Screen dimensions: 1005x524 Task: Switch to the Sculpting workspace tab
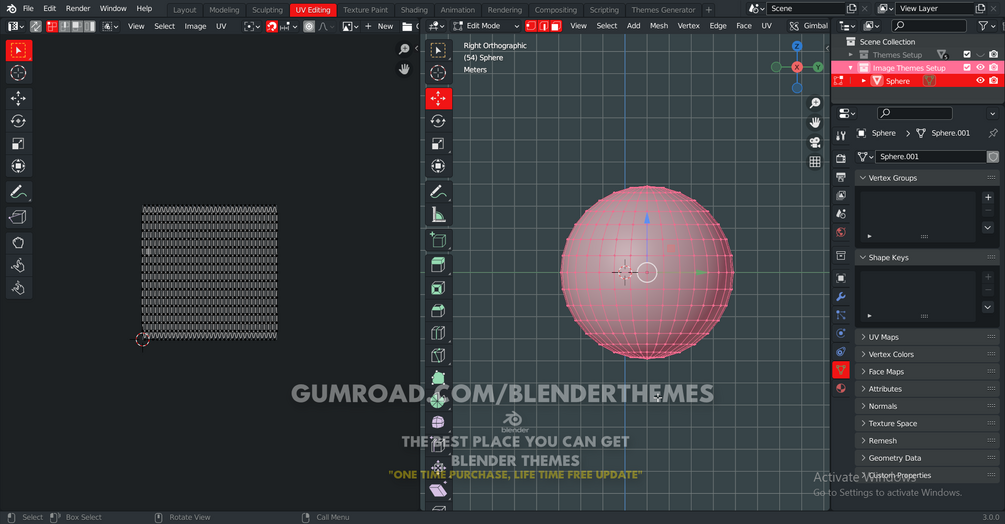[267, 10]
